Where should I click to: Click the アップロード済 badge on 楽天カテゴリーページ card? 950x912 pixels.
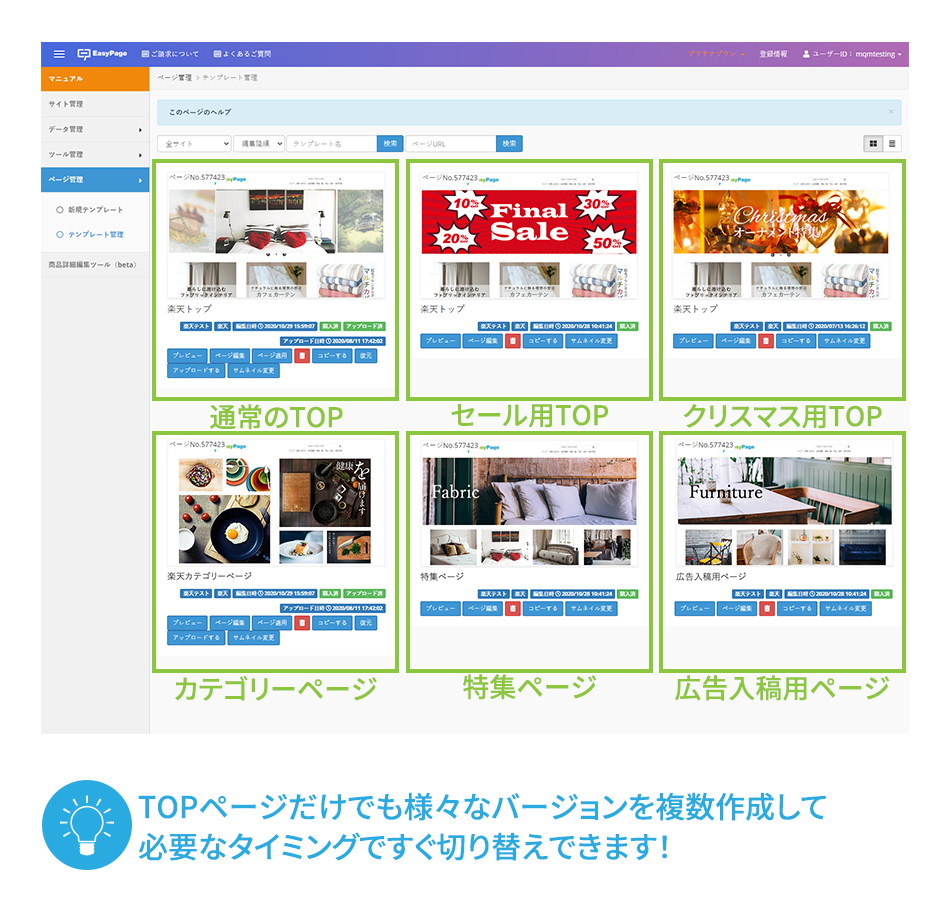click(364, 593)
